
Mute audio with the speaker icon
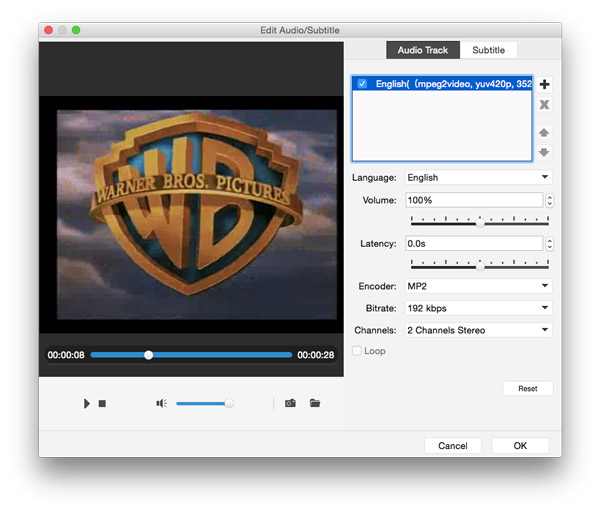(x=161, y=404)
